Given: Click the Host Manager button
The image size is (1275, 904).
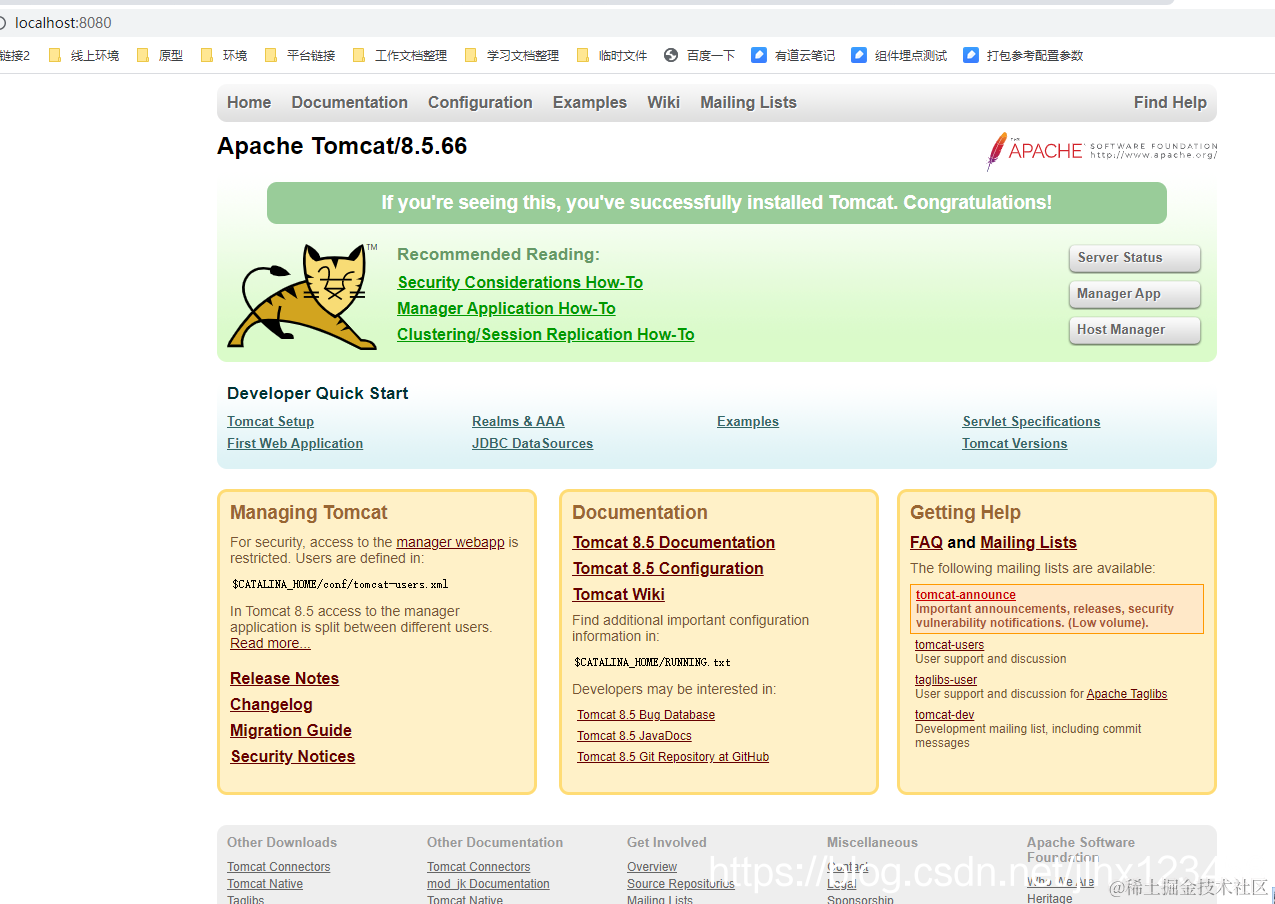Looking at the screenshot, I should coord(1134,330).
